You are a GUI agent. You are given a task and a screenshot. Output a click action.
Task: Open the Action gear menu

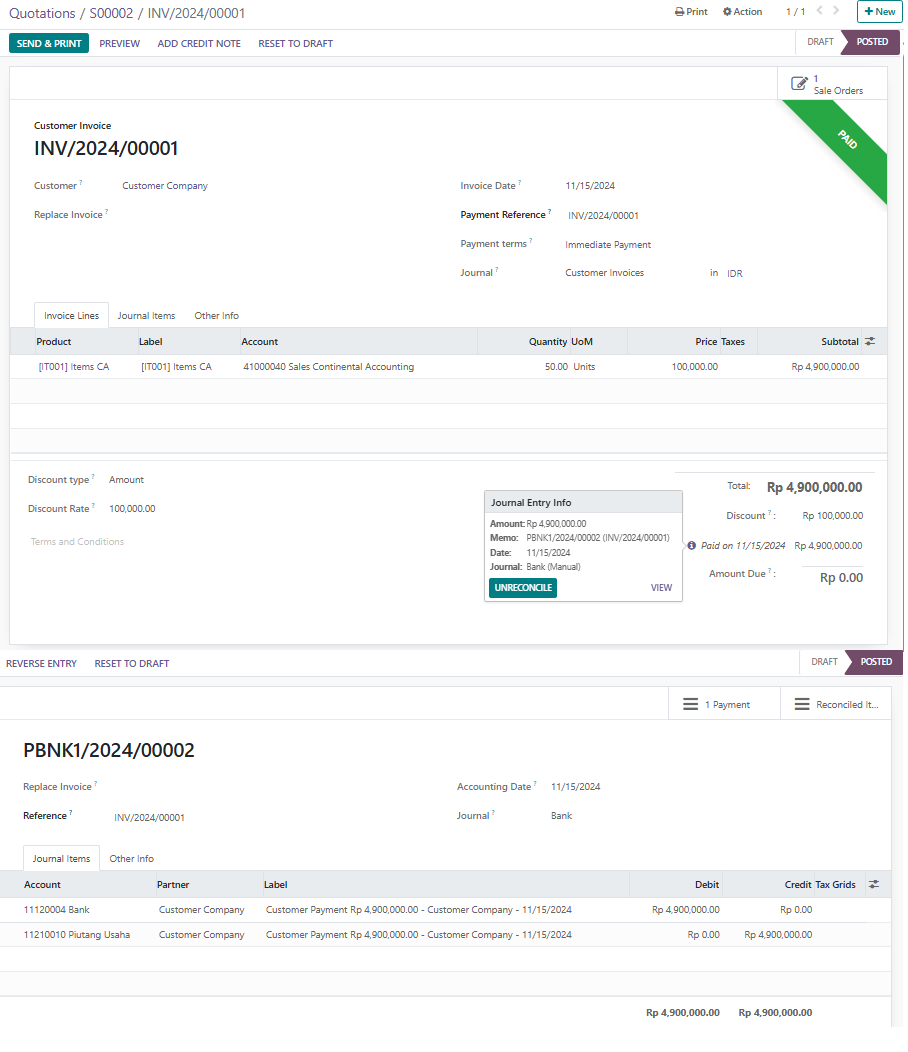pyautogui.click(x=728, y=12)
